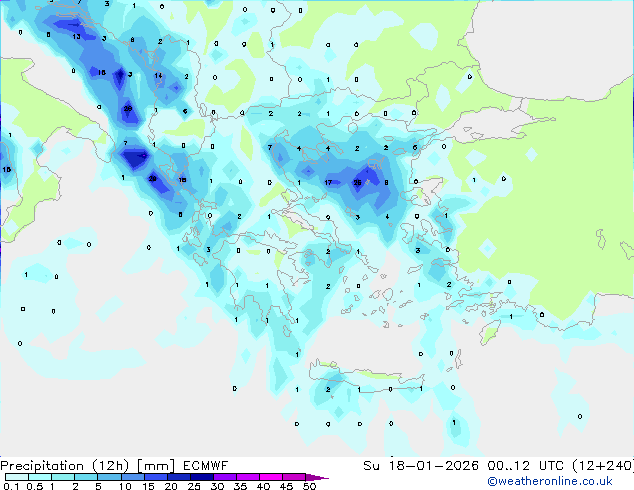This screenshot has width=634, height=490.
Task: Select the 25–30 mm dark blue legend swatch
Action: pos(202,477)
